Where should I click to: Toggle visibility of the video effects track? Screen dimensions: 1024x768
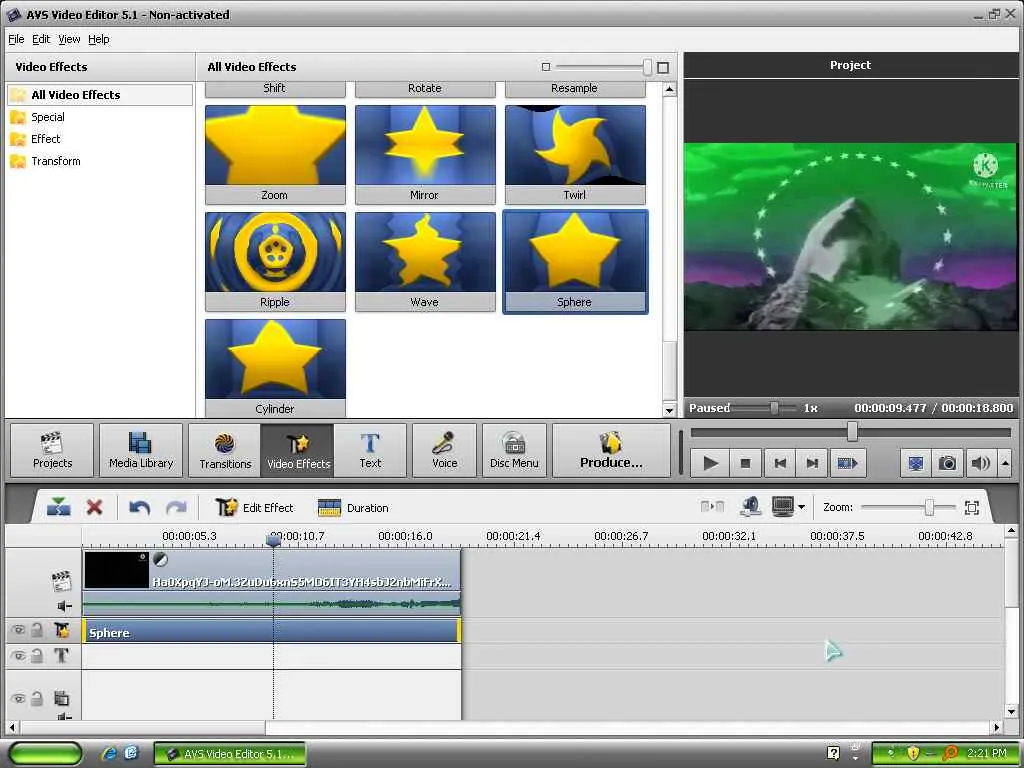[18, 630]
